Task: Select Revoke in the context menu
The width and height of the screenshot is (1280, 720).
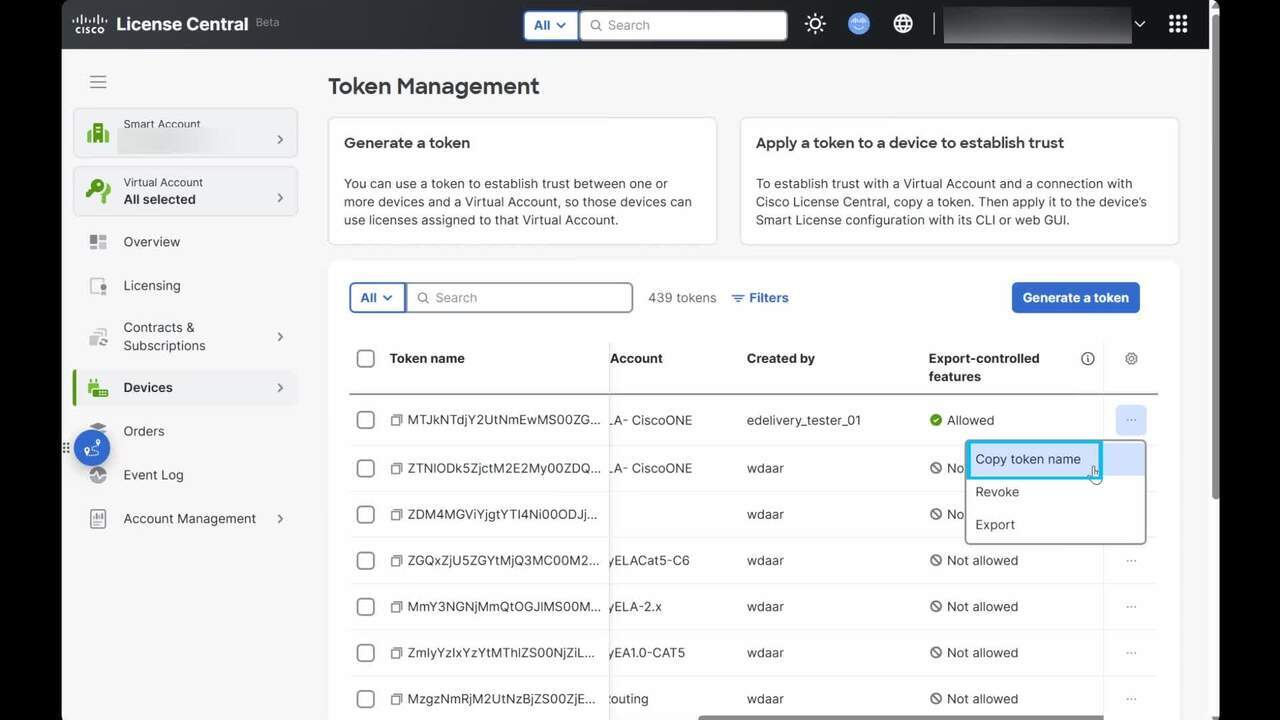Action: (997, 492)
